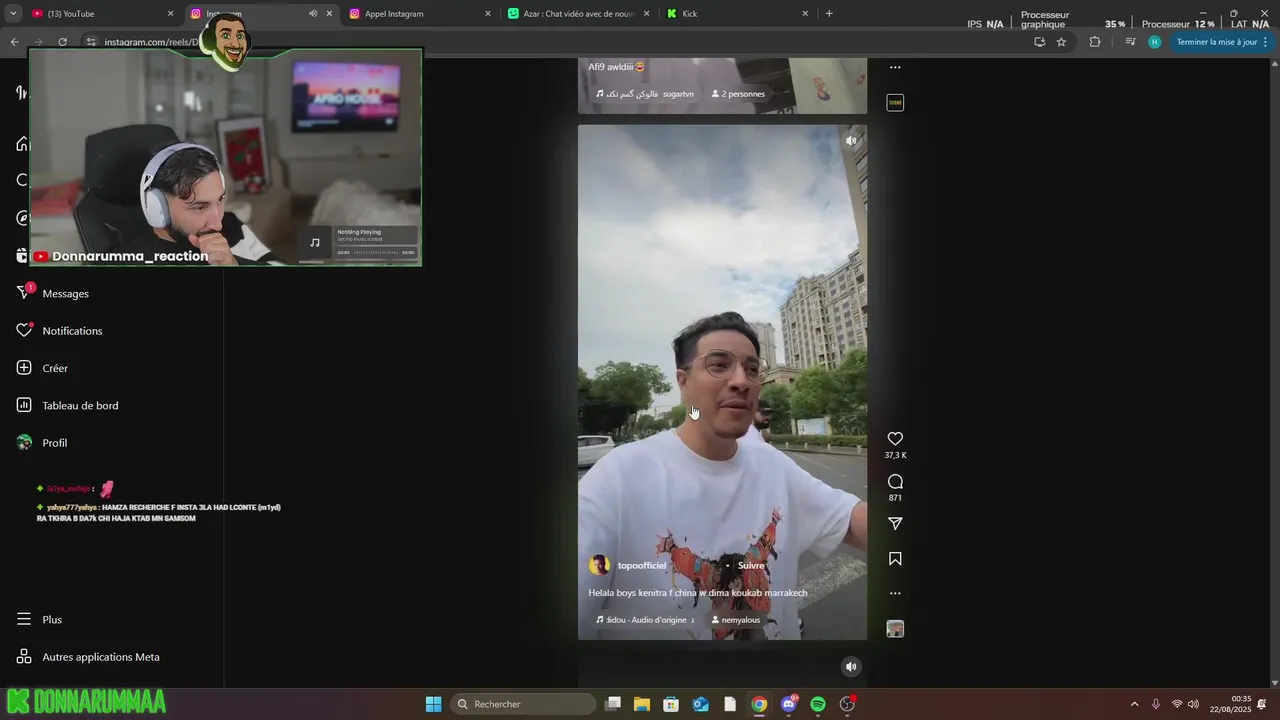The image size is (1280, 720).
Task: Open Task View on the taskbar
Action: [614, 705]
